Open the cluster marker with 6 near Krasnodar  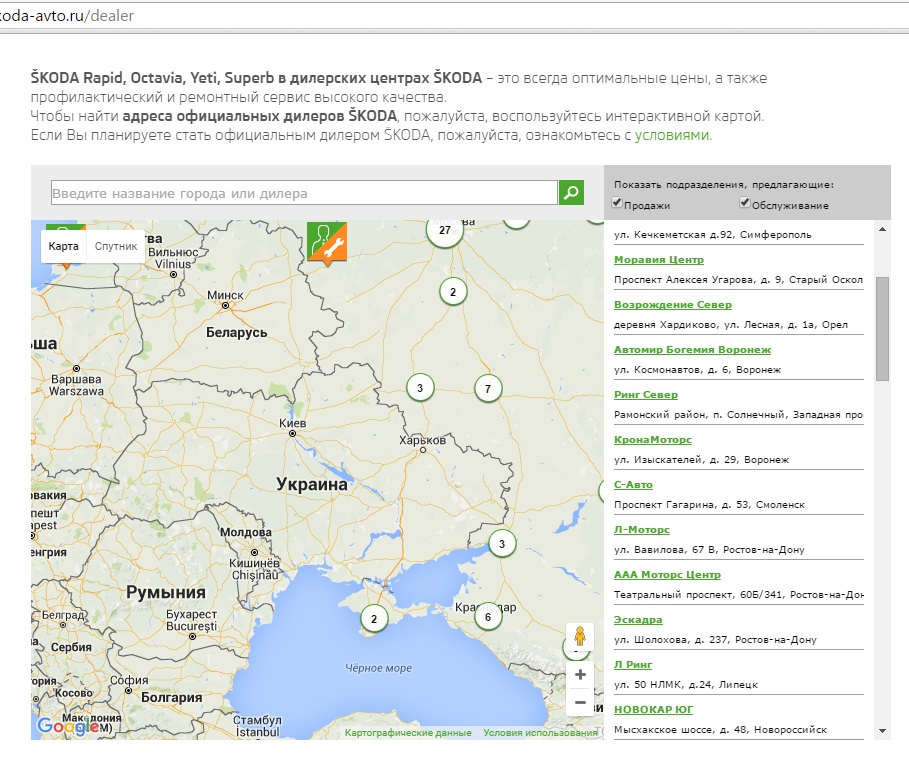coord(488,617)
